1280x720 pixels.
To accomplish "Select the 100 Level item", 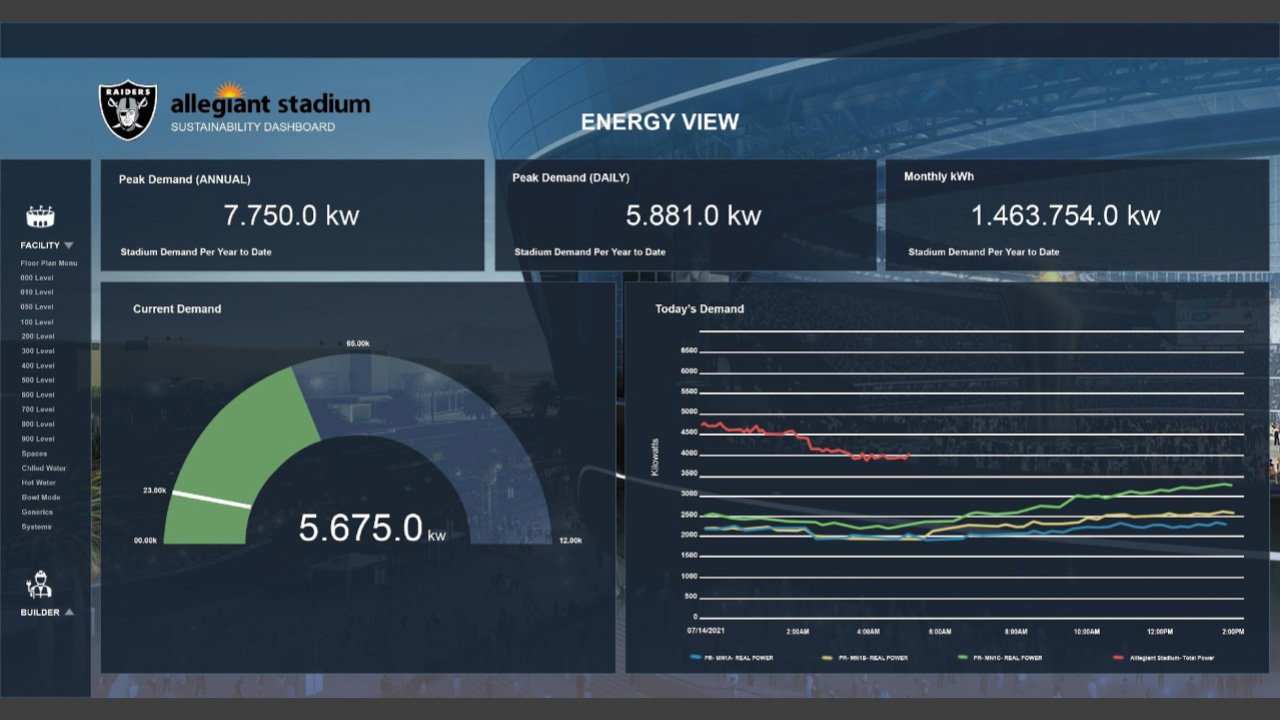I will pyautogui.click(x=37, y=322).
